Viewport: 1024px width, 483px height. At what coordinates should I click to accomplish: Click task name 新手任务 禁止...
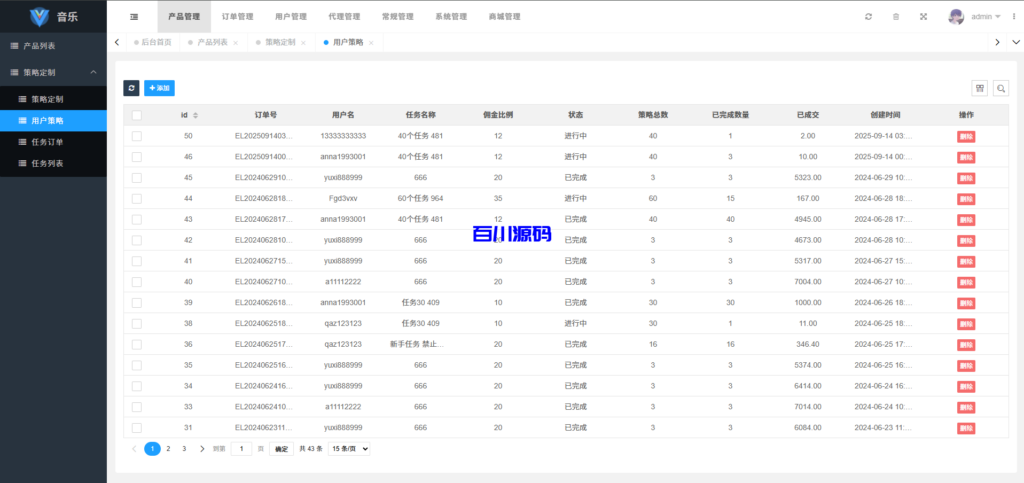417,345
